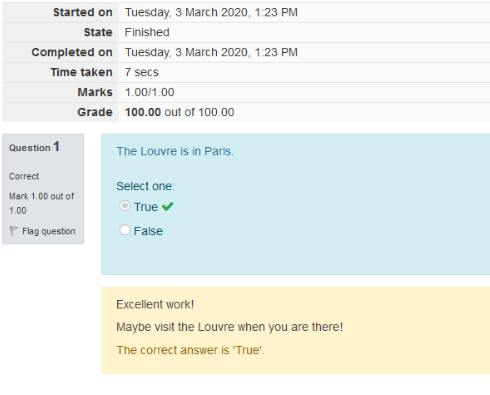Click the Correct status in question panel
Image resolution: width=490 pixels, height=395 pixels.
(x=24, y=176)
